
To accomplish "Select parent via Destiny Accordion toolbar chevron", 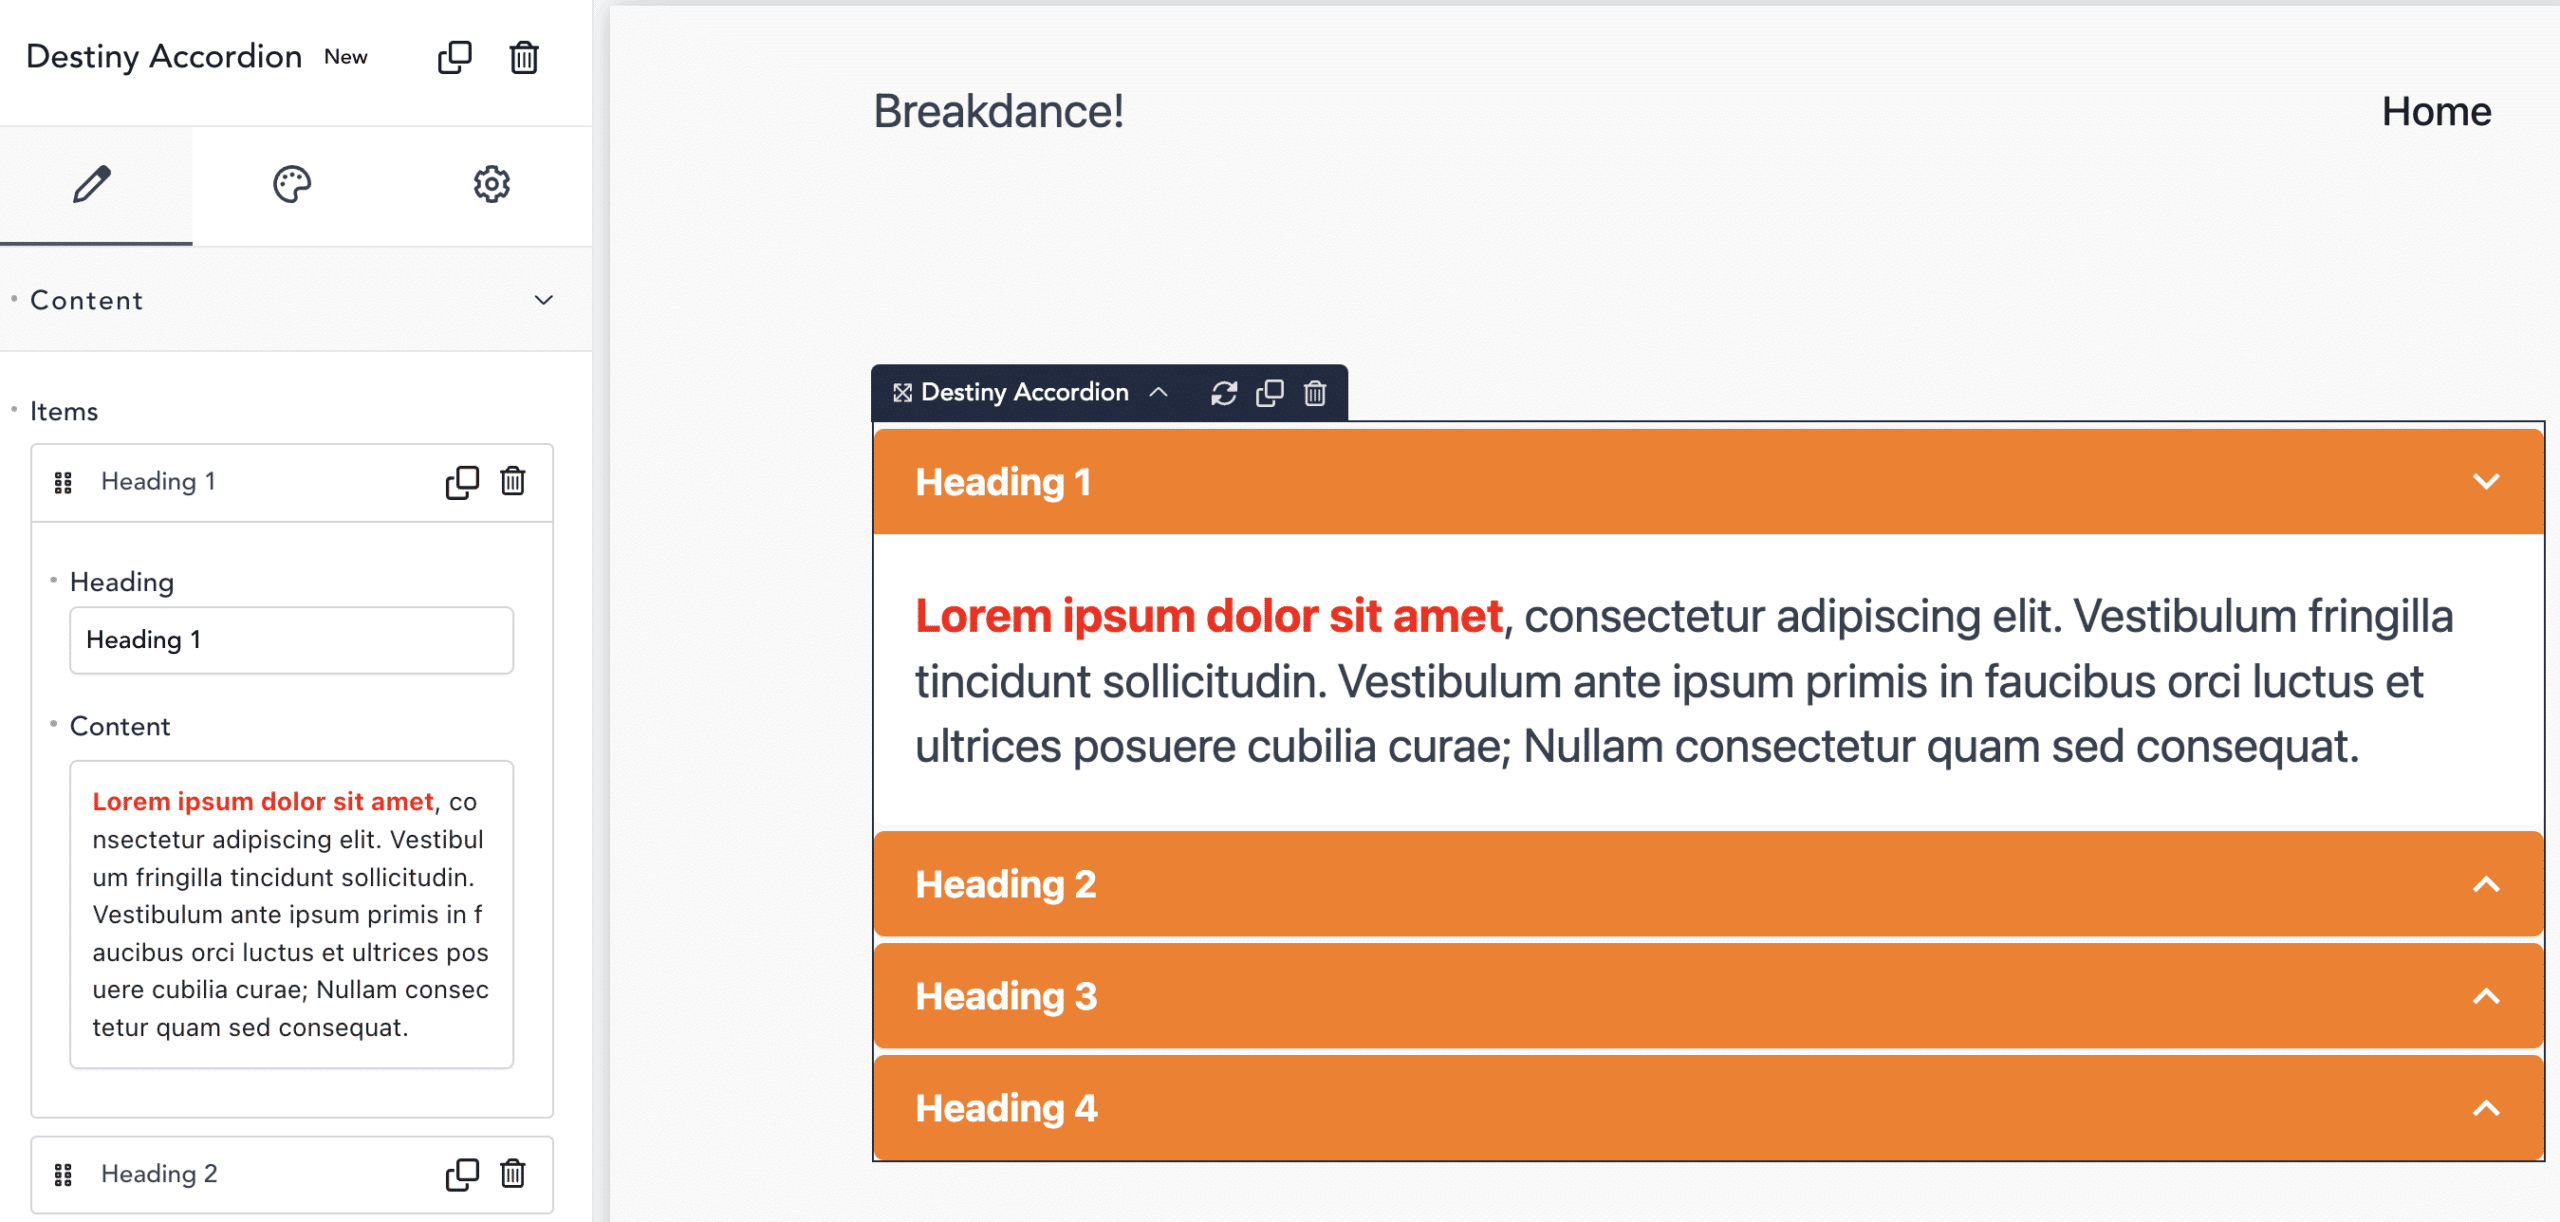I will point(1158,392).
